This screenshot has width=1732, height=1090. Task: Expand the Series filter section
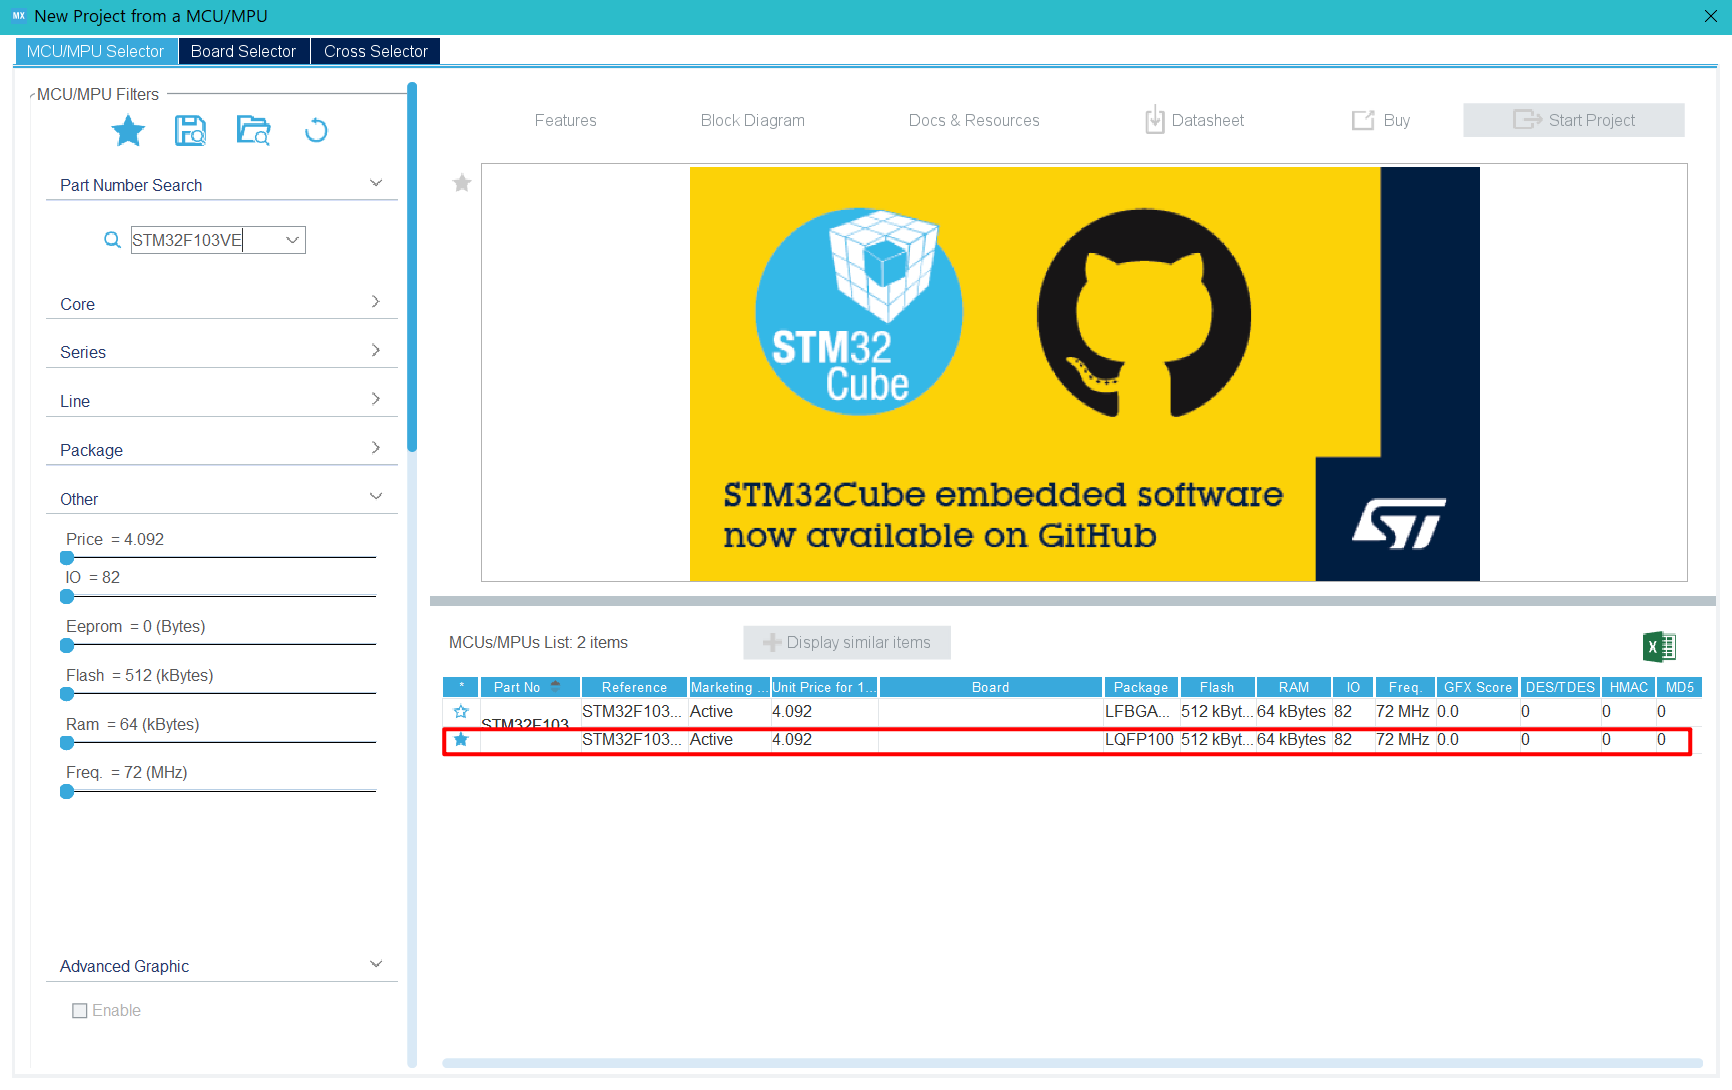(x=376, y=350)
